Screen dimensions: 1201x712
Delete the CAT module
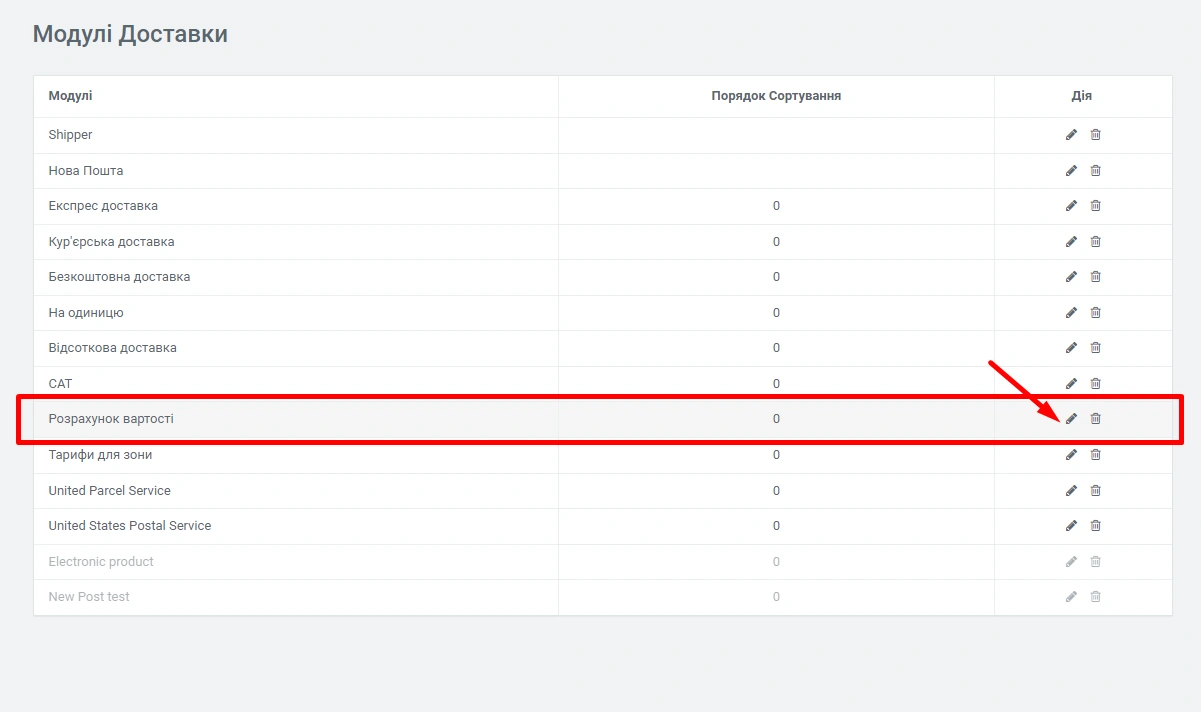coord(1095,384)
